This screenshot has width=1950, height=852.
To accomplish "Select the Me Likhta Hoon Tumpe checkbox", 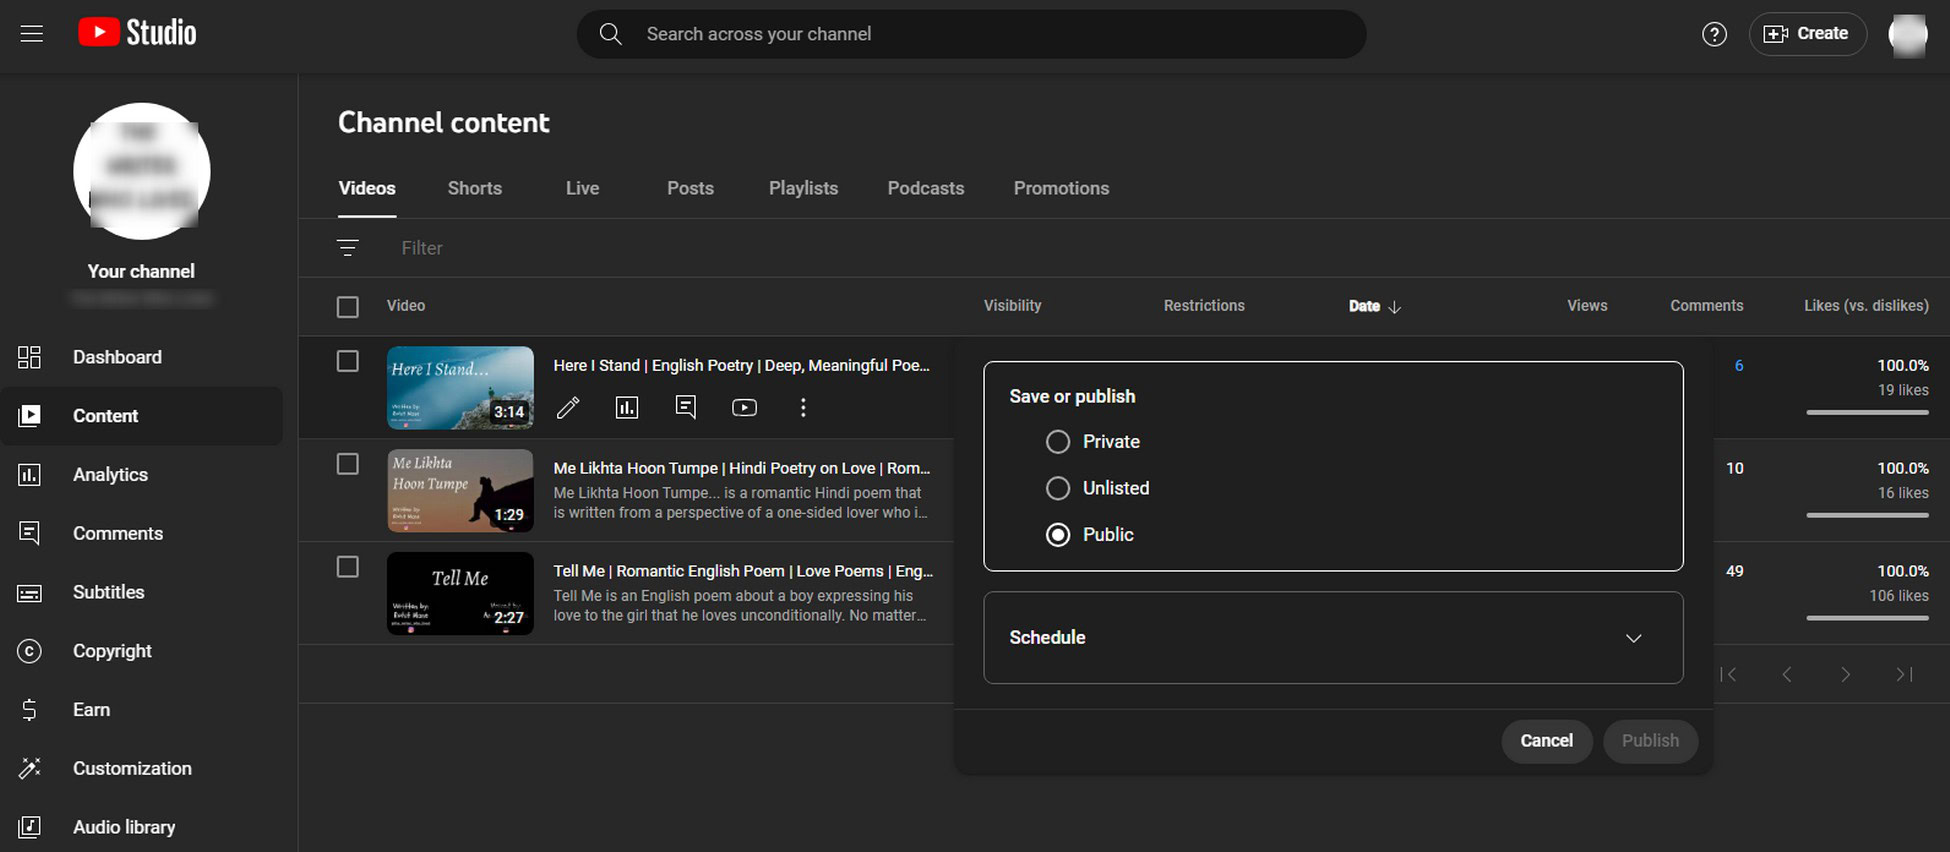I will click(x=348, y=464).
